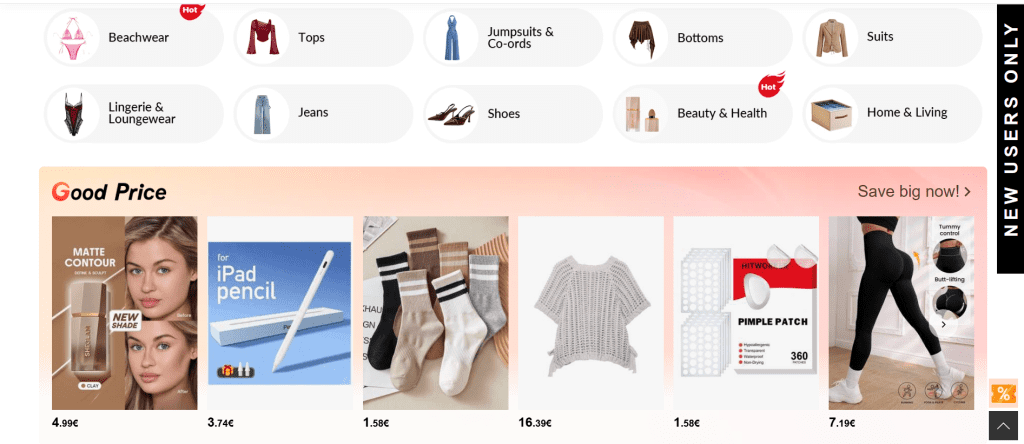Select the Lingerie & Loungewear bodysuit icon
Screen dimensions: 1024x444
pyautogui.click(x=72, y=113)
